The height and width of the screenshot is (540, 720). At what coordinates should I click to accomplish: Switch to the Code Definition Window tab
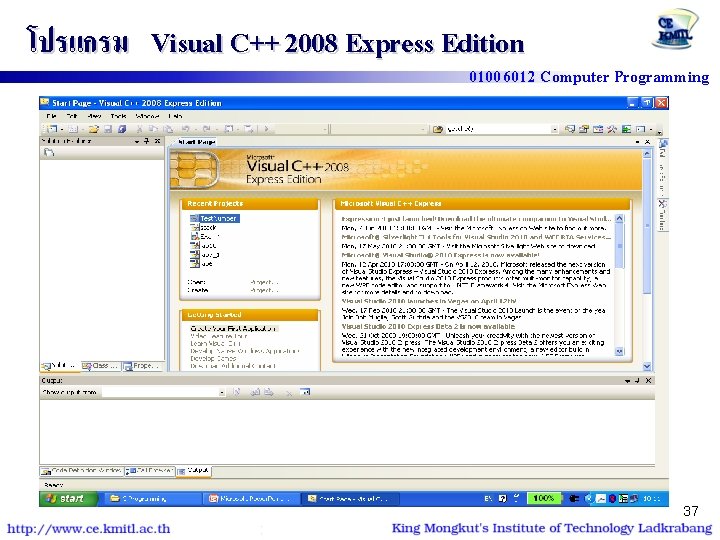click(82, 471)
